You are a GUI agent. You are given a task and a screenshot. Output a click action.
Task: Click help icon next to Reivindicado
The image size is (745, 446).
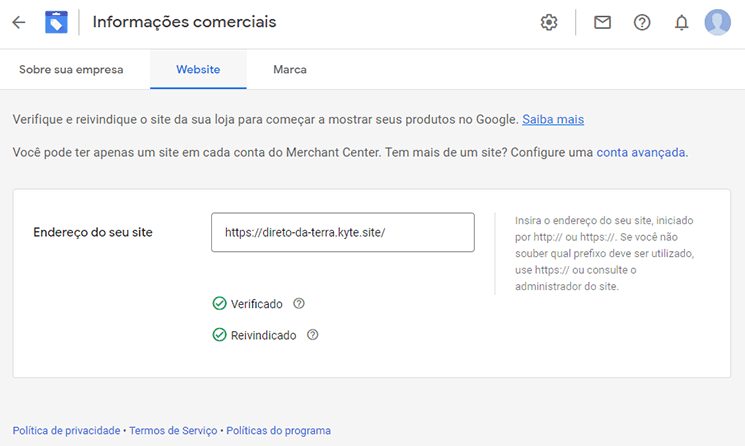point(313,334)
